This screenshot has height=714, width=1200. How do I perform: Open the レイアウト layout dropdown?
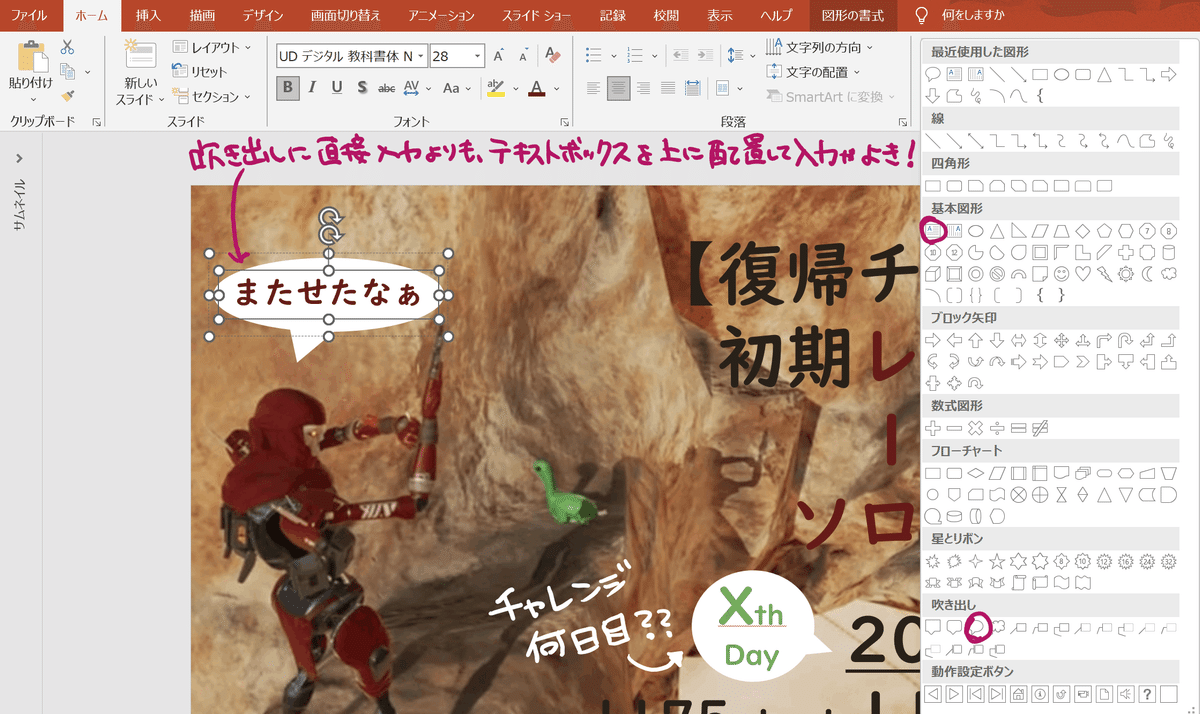(x=210, y=47)
